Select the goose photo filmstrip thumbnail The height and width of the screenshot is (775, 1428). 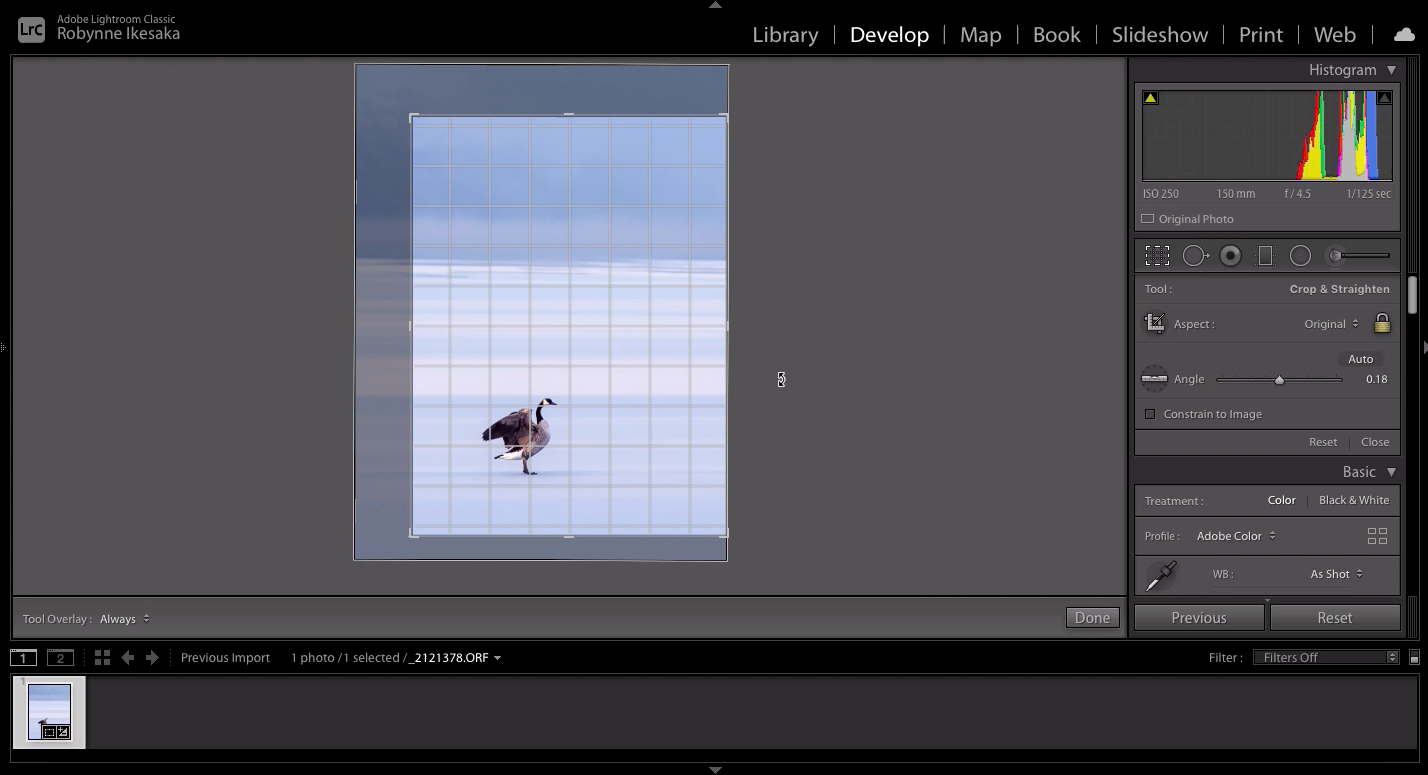point(49,712)
